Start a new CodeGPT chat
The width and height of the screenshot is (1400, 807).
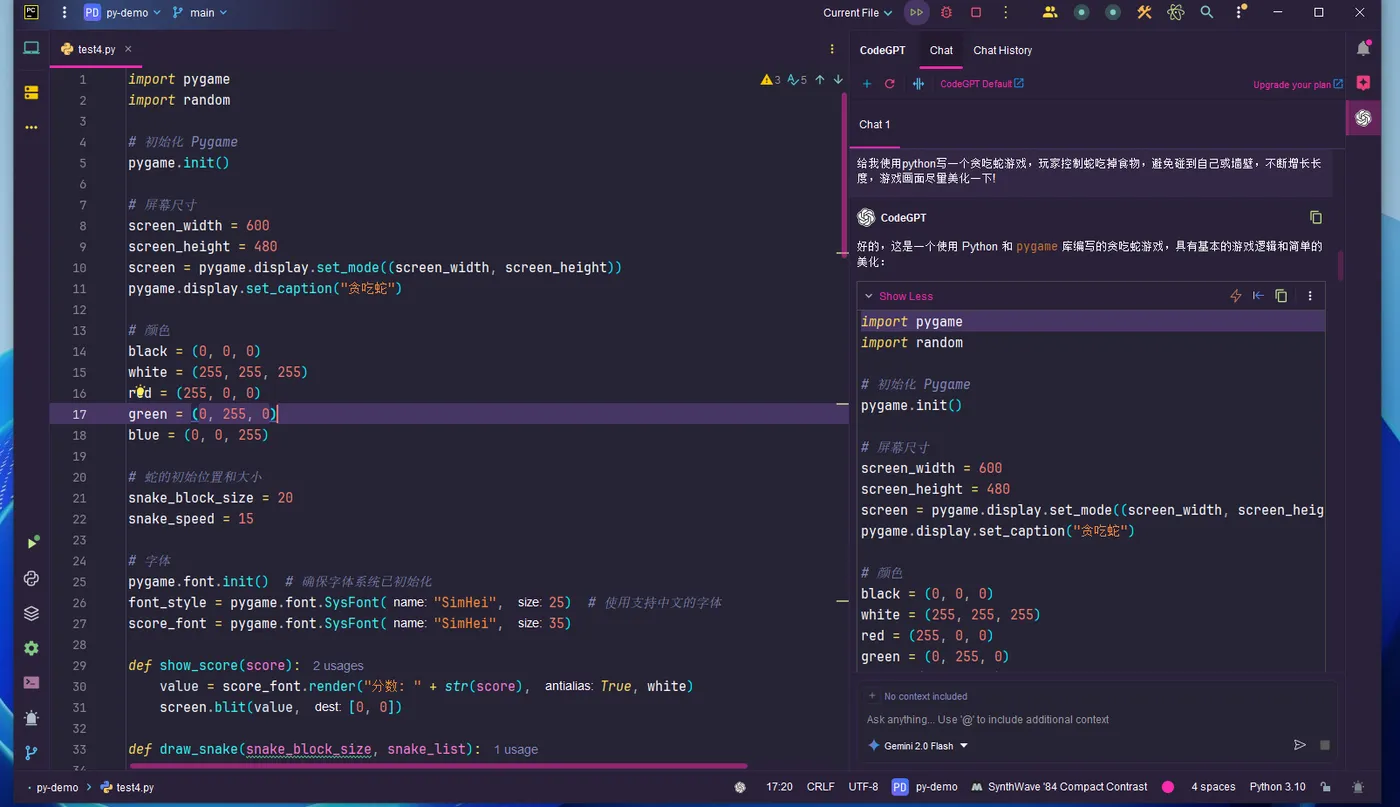[x=867, y=84]
